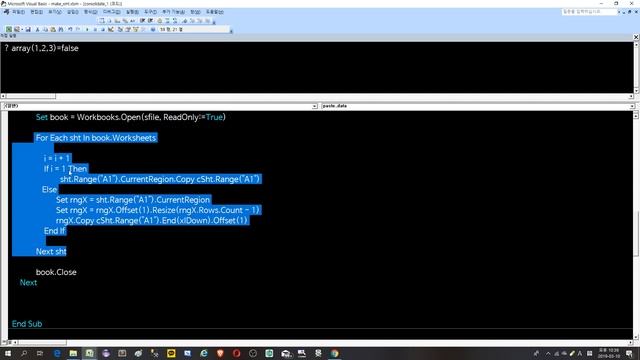Click the Next Bookmark icon
This screenshot has height=360, width=640.
[x=192, y=21]
